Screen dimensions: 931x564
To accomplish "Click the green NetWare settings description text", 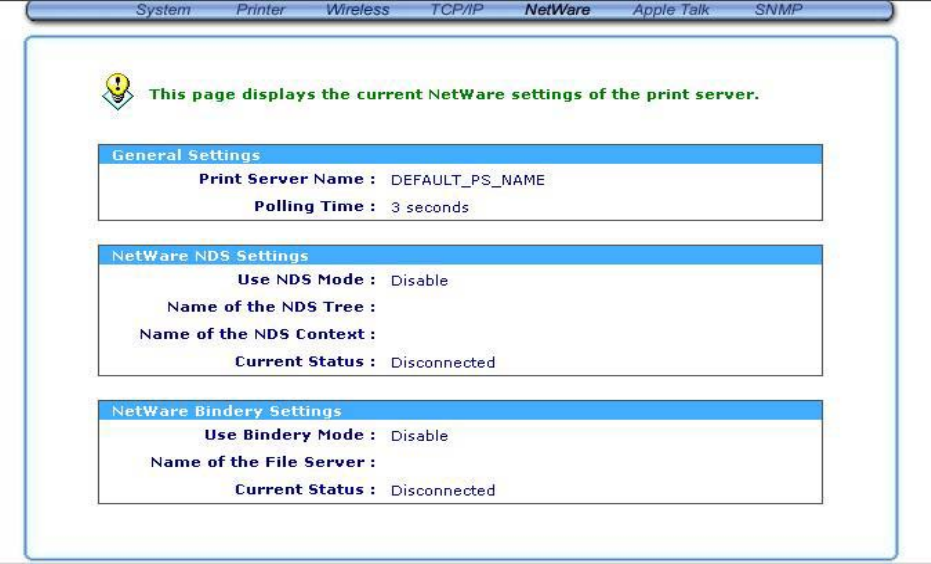I will 454,94.
